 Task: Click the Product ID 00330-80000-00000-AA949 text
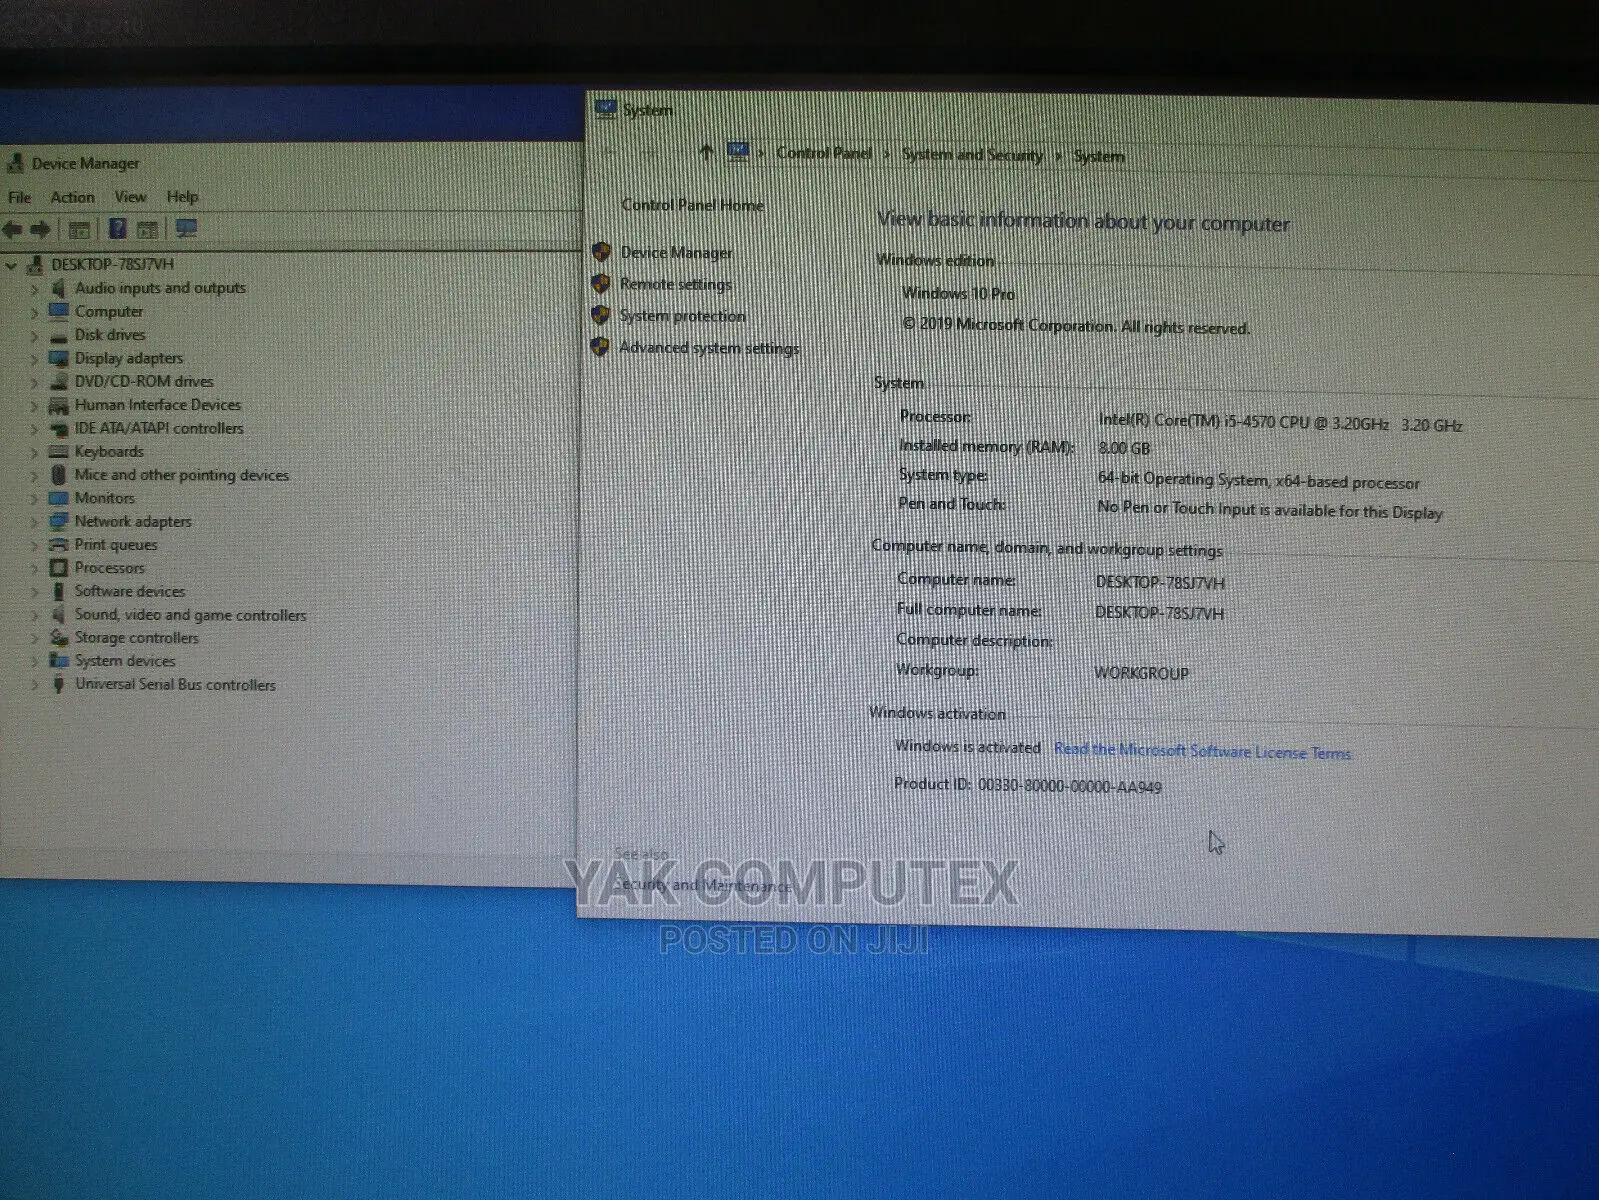point(1027,785)
